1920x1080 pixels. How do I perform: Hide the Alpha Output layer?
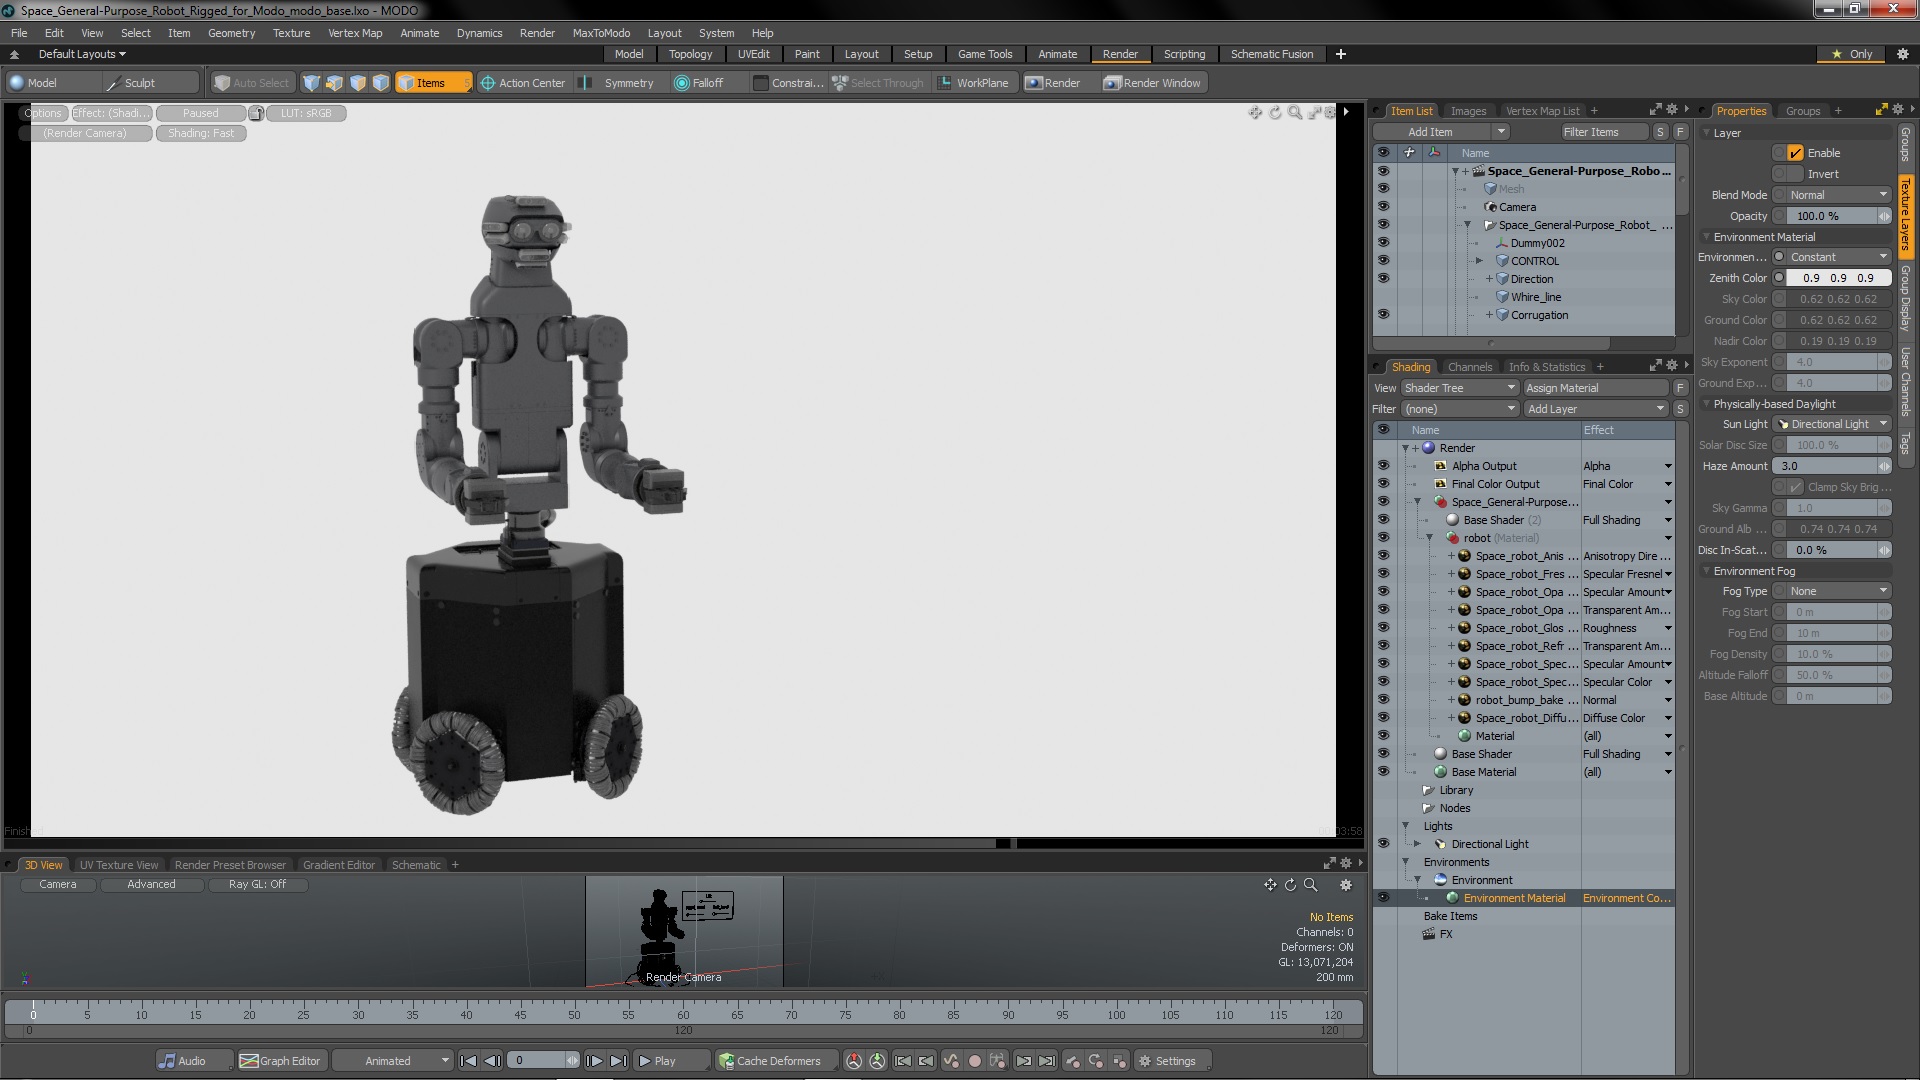click(x=1383, y=466)
